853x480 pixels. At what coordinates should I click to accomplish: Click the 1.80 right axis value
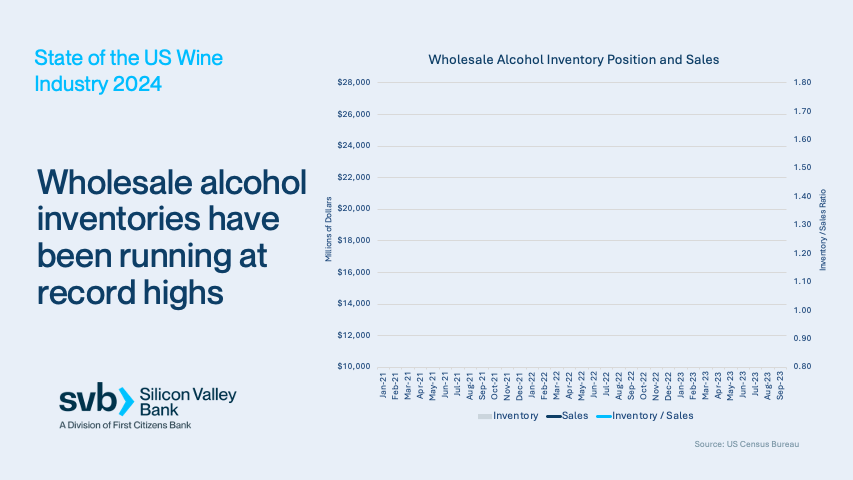[802, 83]
